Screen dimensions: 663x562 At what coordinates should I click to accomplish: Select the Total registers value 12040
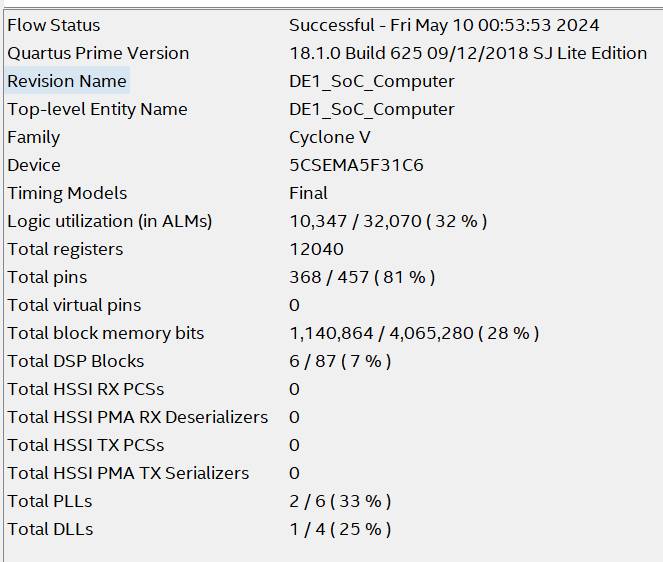pyautogui.click(x=316, y=249)
